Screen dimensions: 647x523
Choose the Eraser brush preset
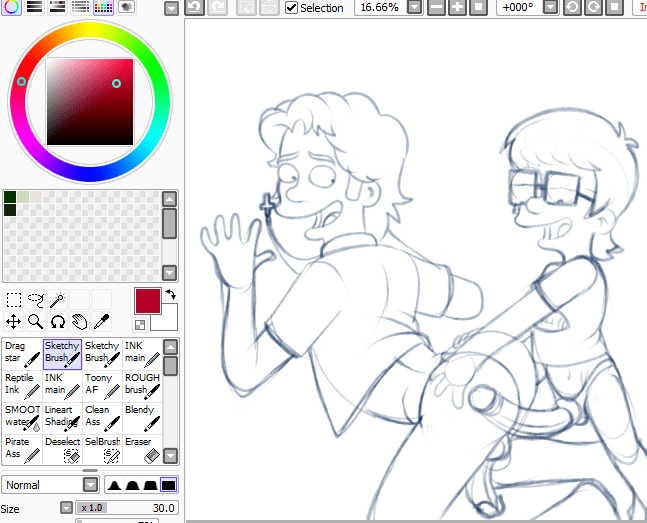pyautogui.click(x=141, y=448)
